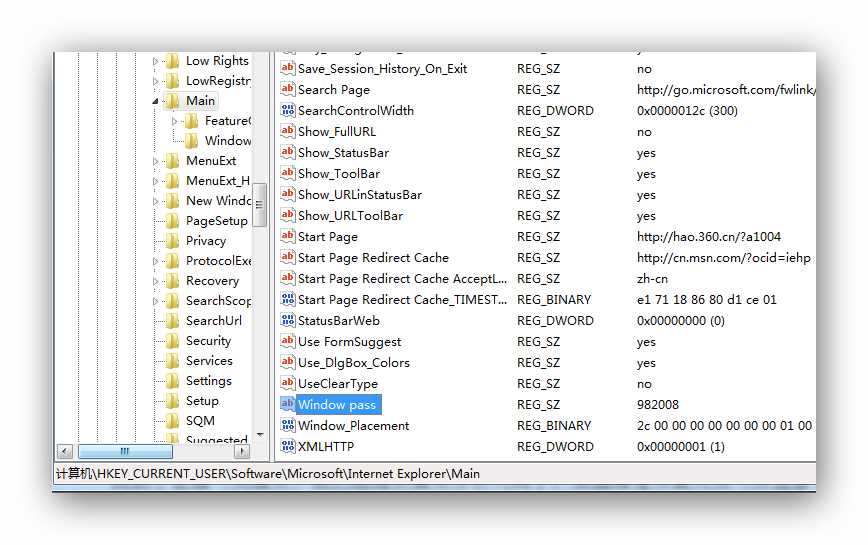
Task: Expand the New Windows key arrow
Action: 155,201
